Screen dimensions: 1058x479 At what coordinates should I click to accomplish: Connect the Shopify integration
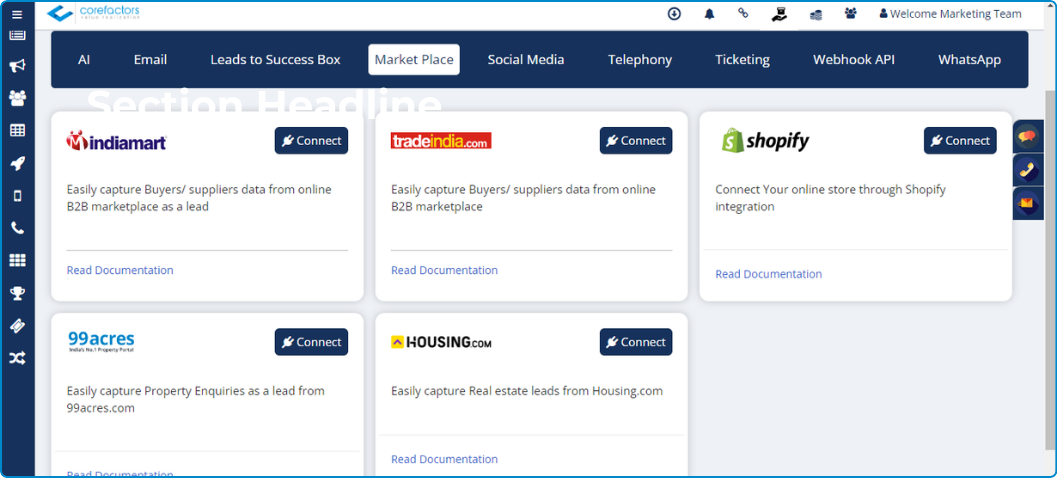(959, 141)
